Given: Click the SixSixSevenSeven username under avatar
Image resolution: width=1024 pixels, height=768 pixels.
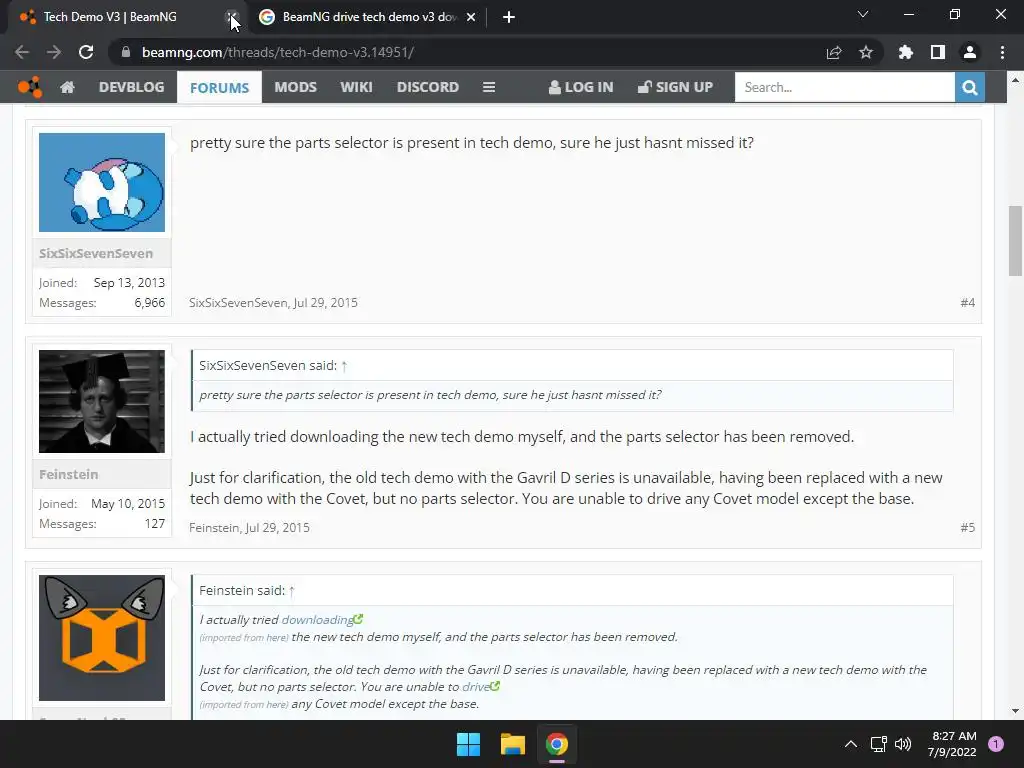Looking at the screenshot, I should (96, 253).
